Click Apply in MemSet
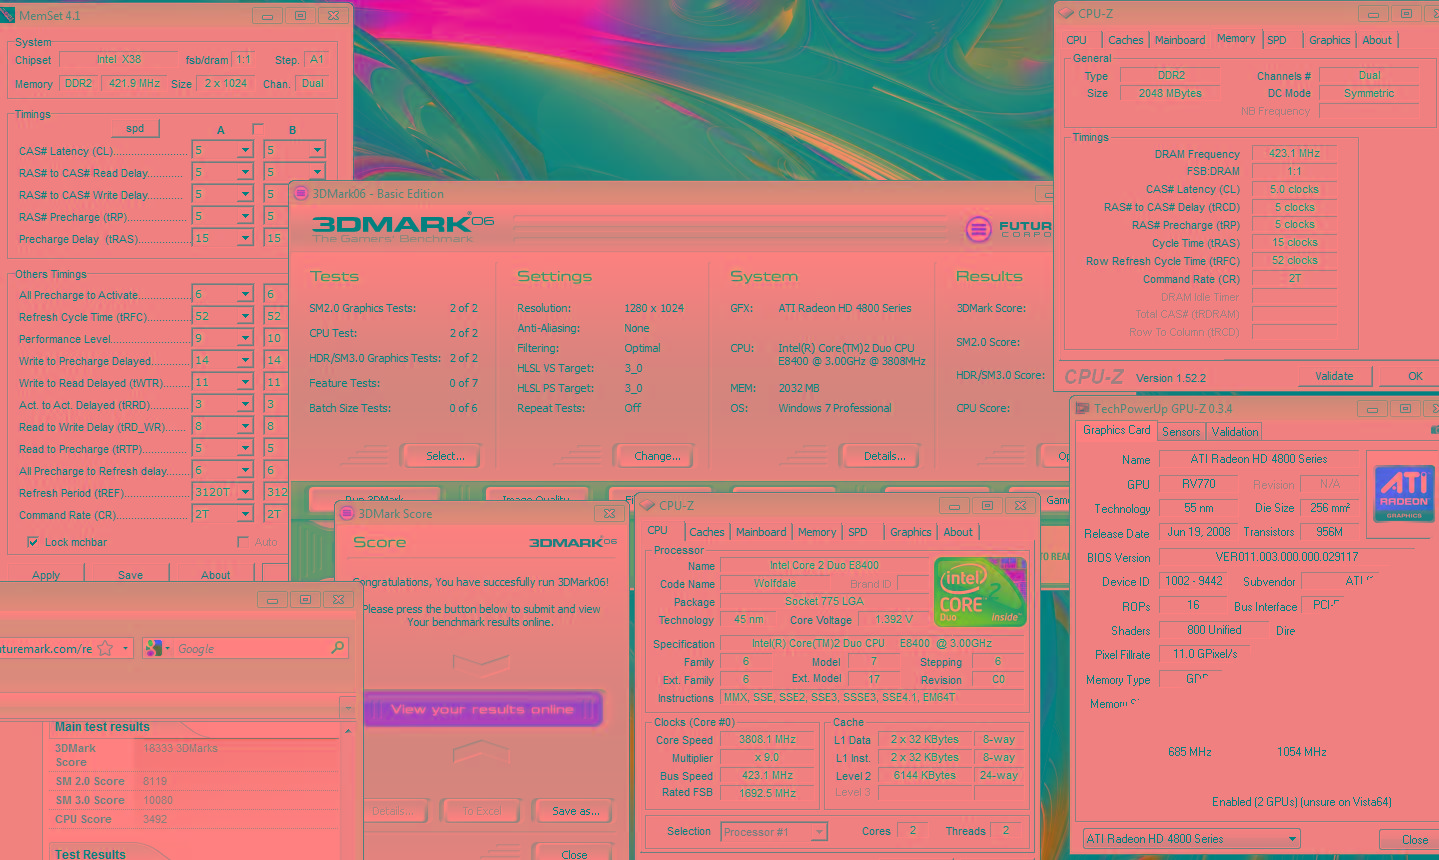1439x860 pixels. coord(46,575)
